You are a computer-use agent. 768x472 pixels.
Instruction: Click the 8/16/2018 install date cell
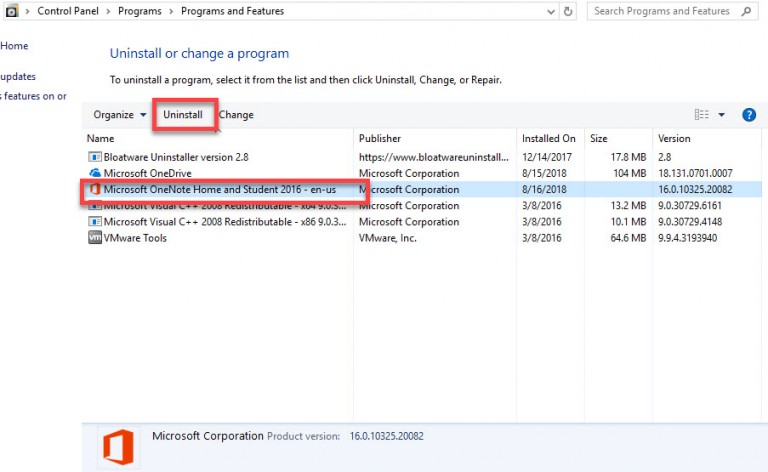(544, 189)
